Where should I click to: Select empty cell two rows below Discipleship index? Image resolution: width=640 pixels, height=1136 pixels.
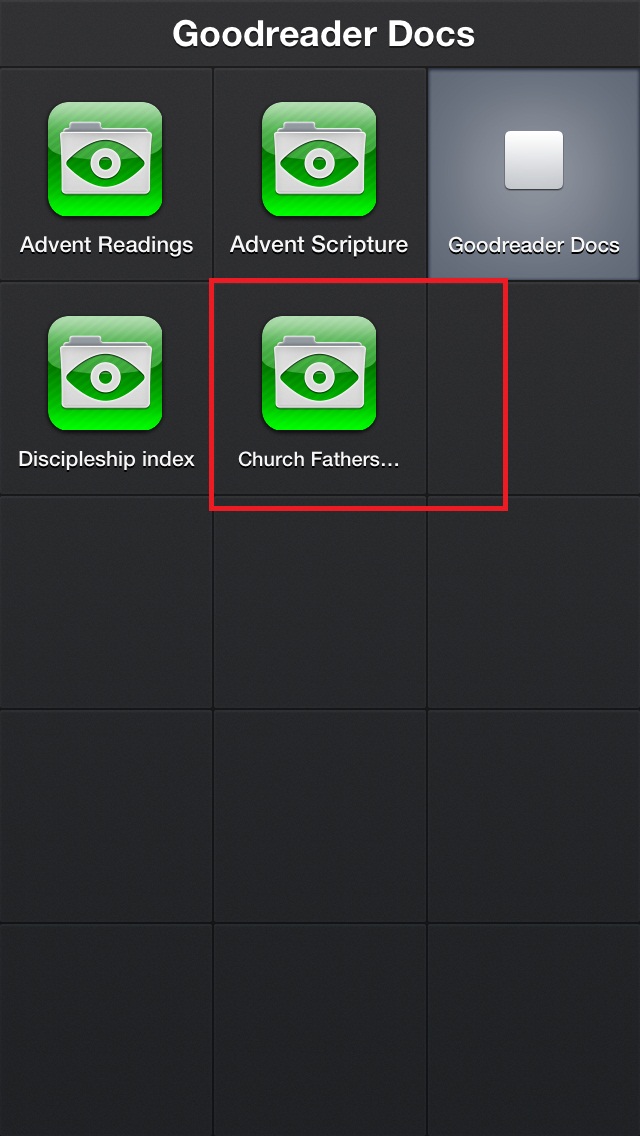(x=106, y=816)
